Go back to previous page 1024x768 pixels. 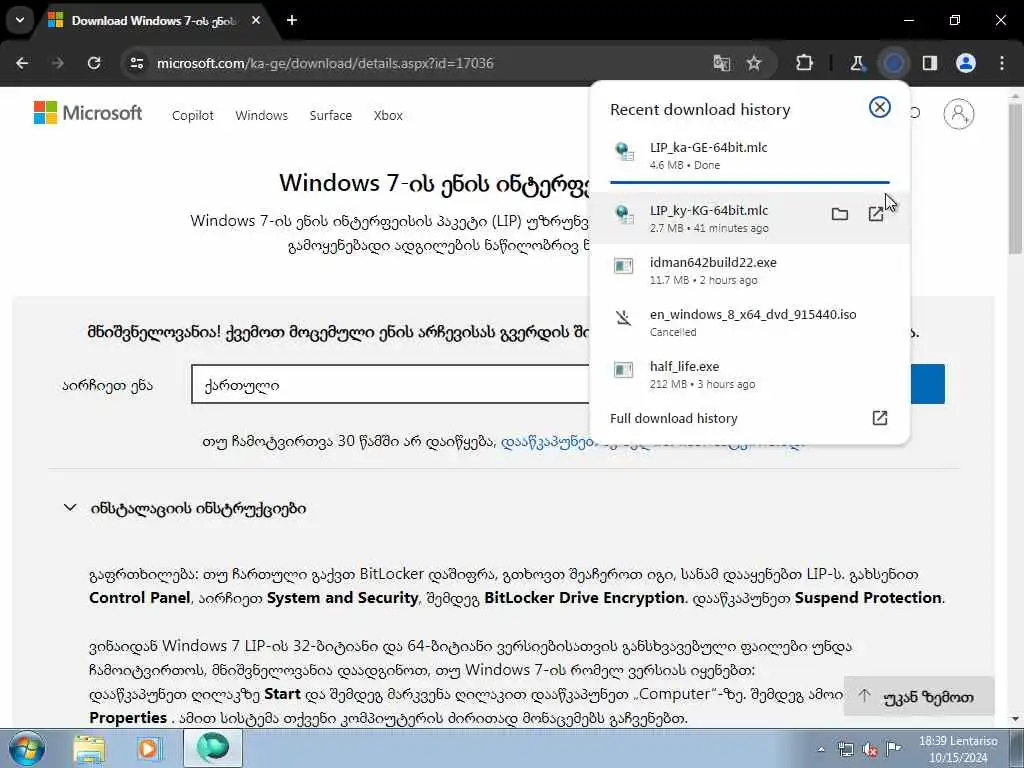click(x=22, y=63)
